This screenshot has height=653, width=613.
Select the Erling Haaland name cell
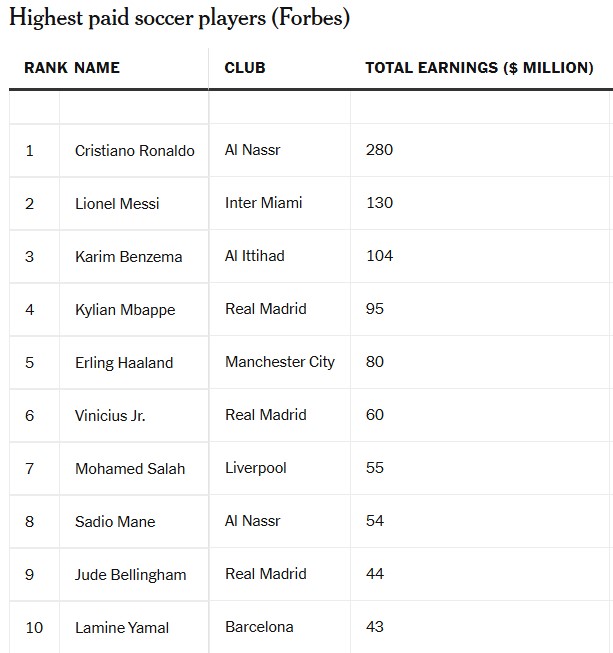[124, 363]
